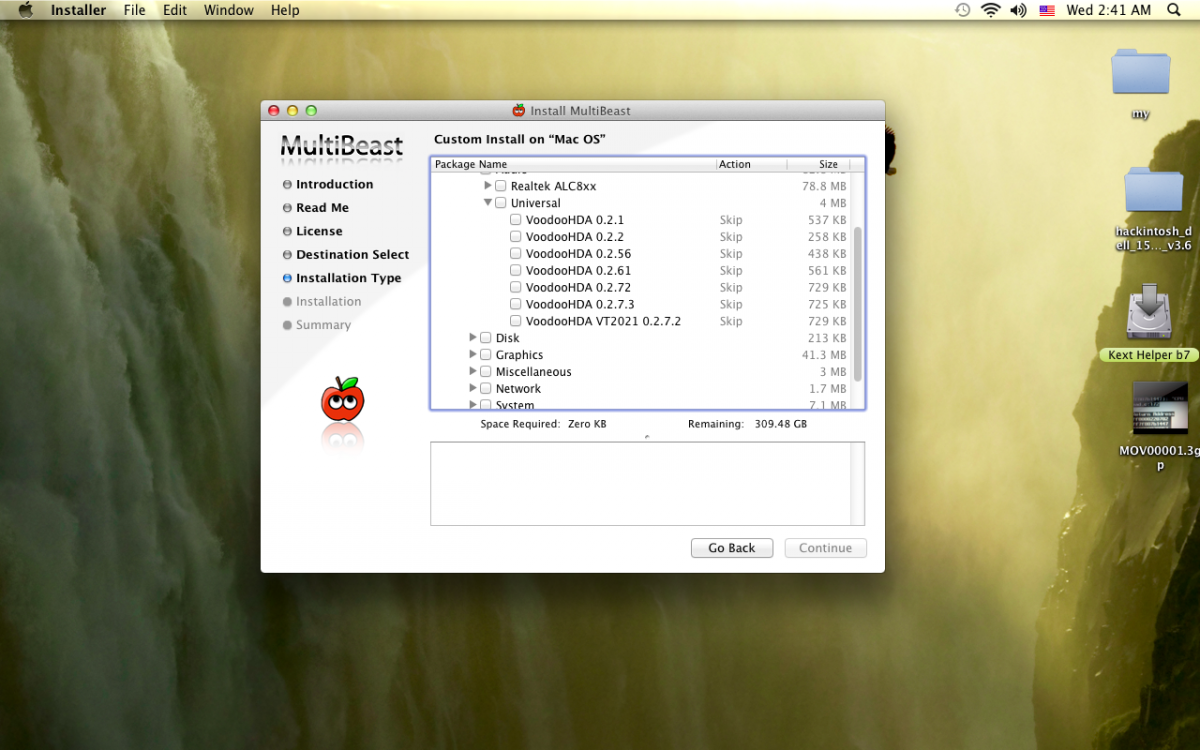
Task: Open the hackintosh_dell folder icon
Action: pyautogui.click(x=1154, y=190)
